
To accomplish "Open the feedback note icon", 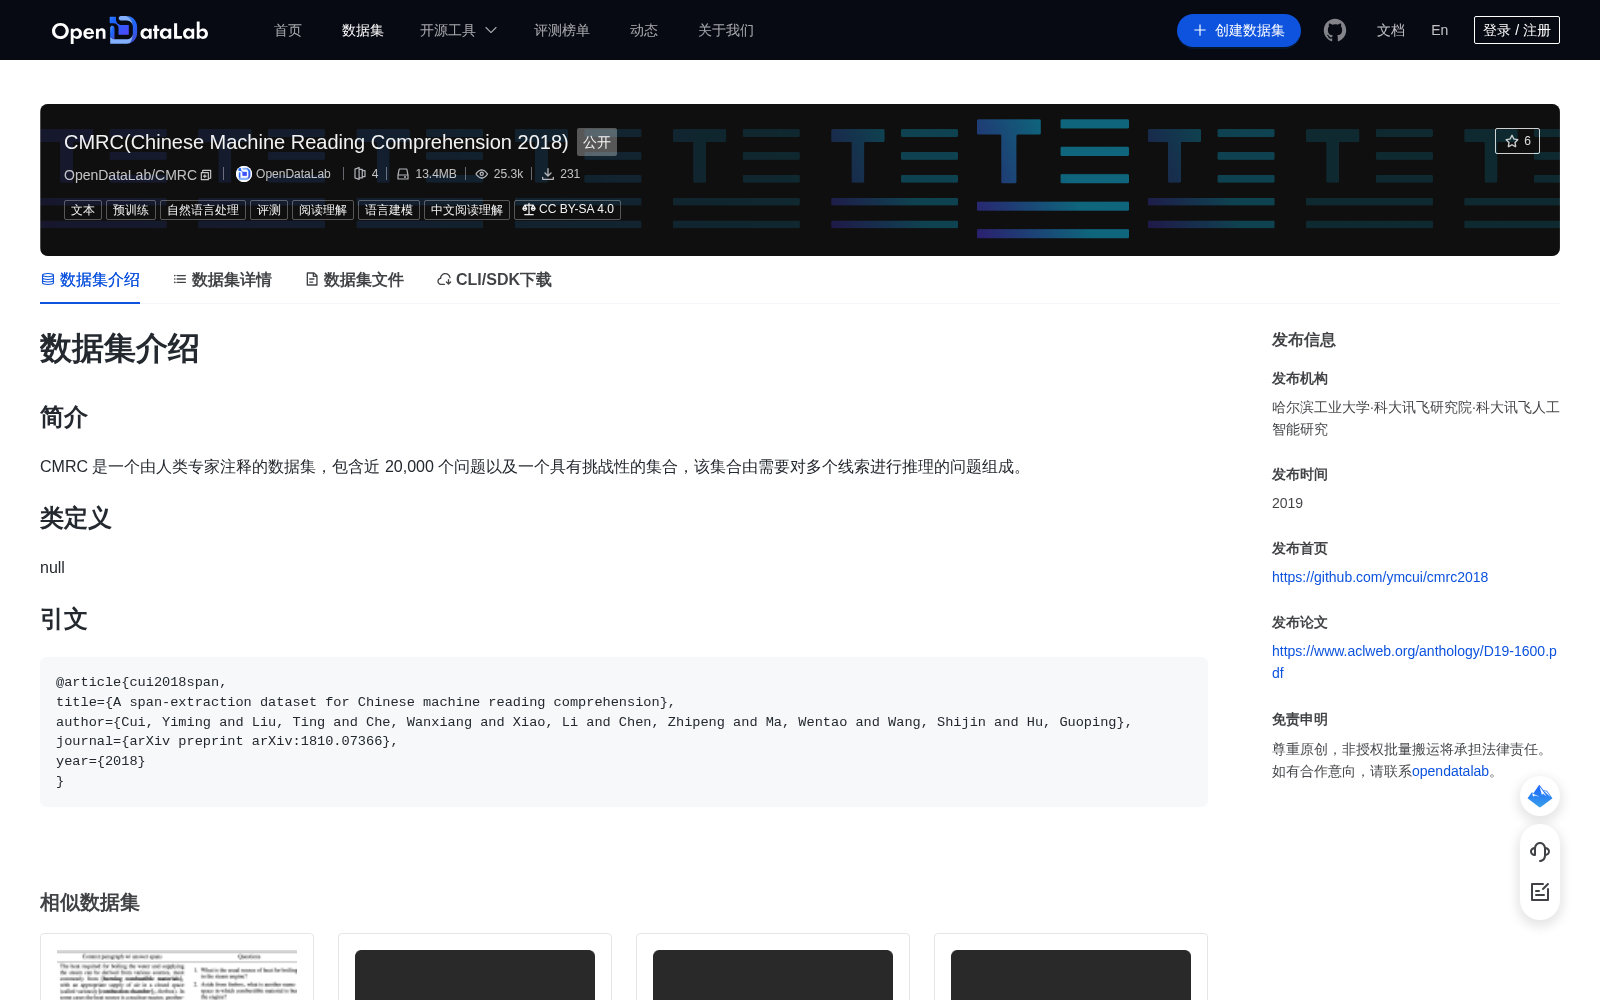I will click(1540, 892).
